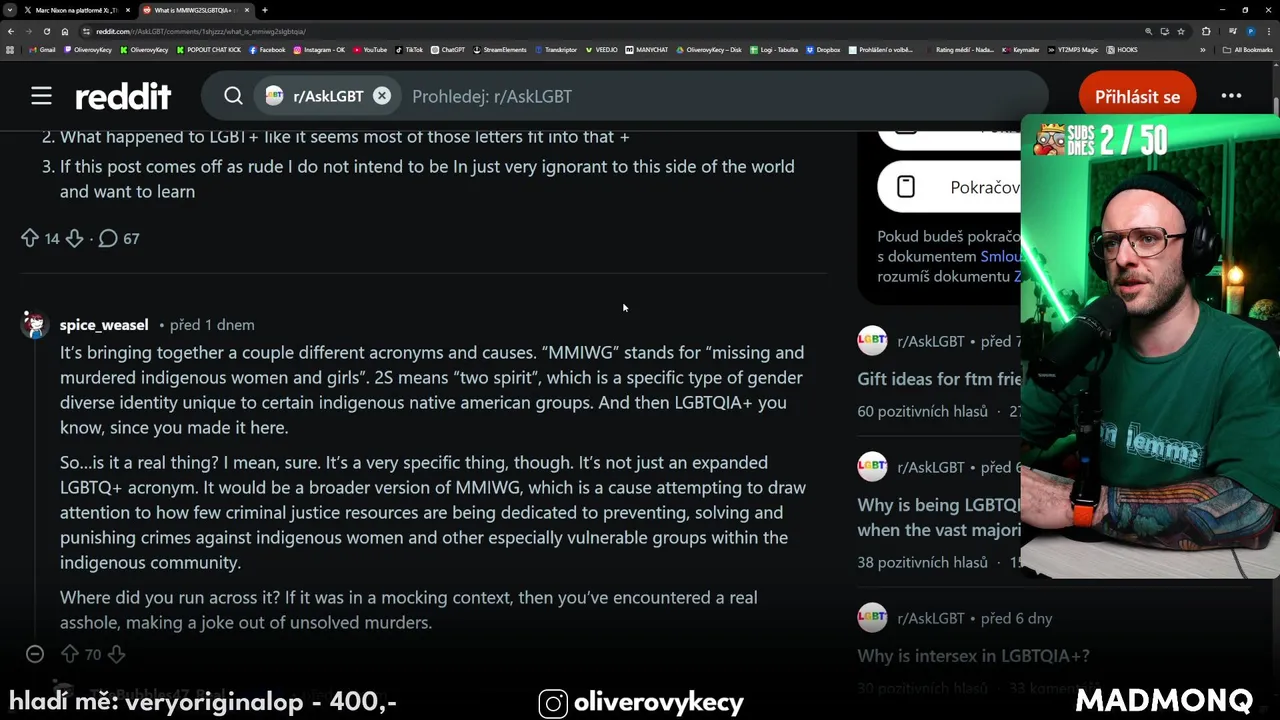Open the zoom magnifier icon in address bar
Viewport: 1280px width, 720px height.
(x=1149, y=31)
